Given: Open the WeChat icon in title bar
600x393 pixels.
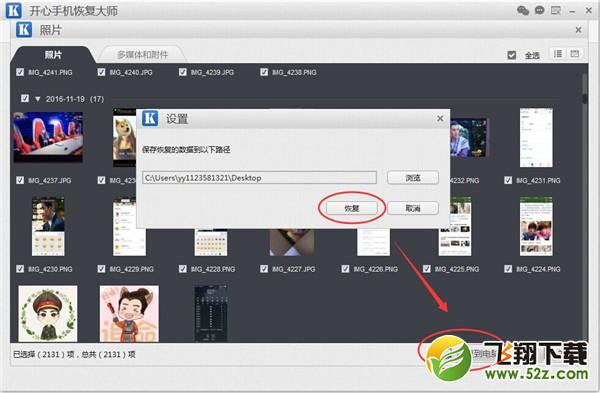Looking at the screenshot, I should point(523,10).
